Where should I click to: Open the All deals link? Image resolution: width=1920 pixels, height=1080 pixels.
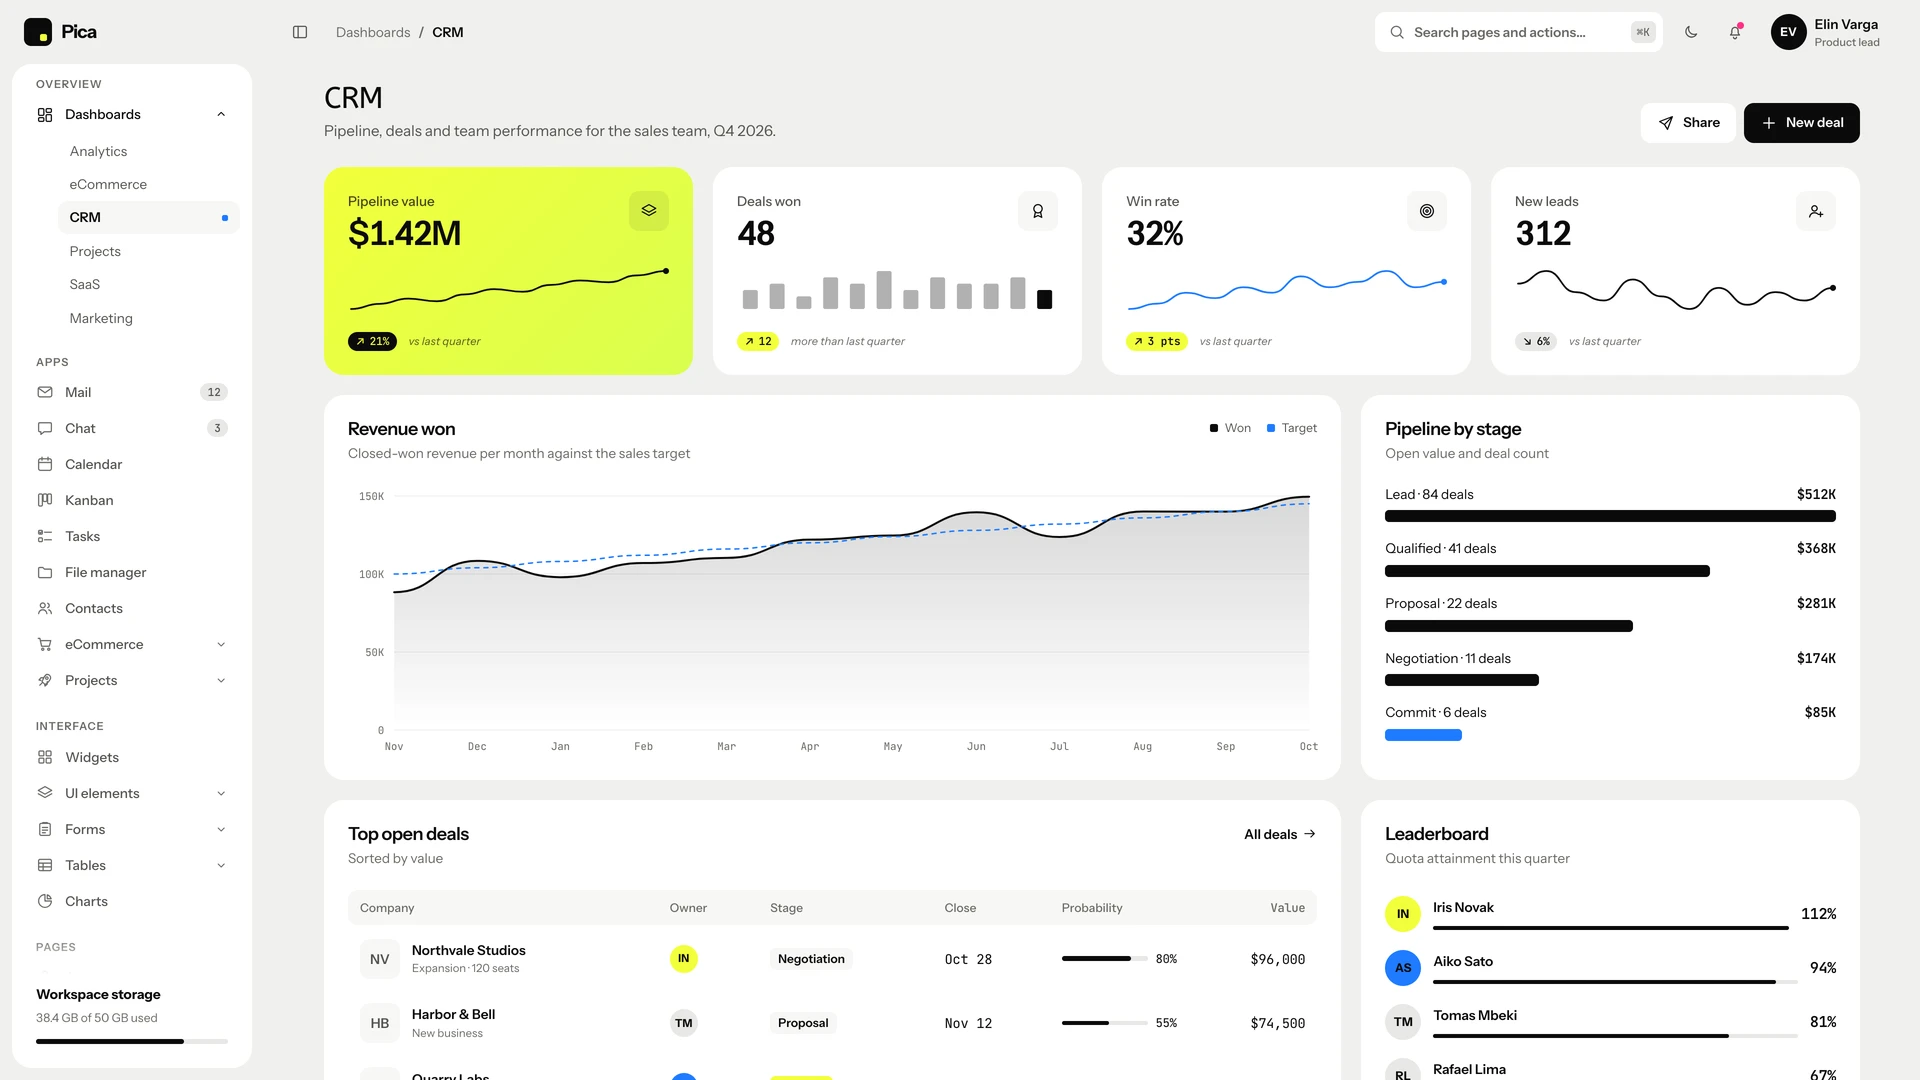[1279, 834]
